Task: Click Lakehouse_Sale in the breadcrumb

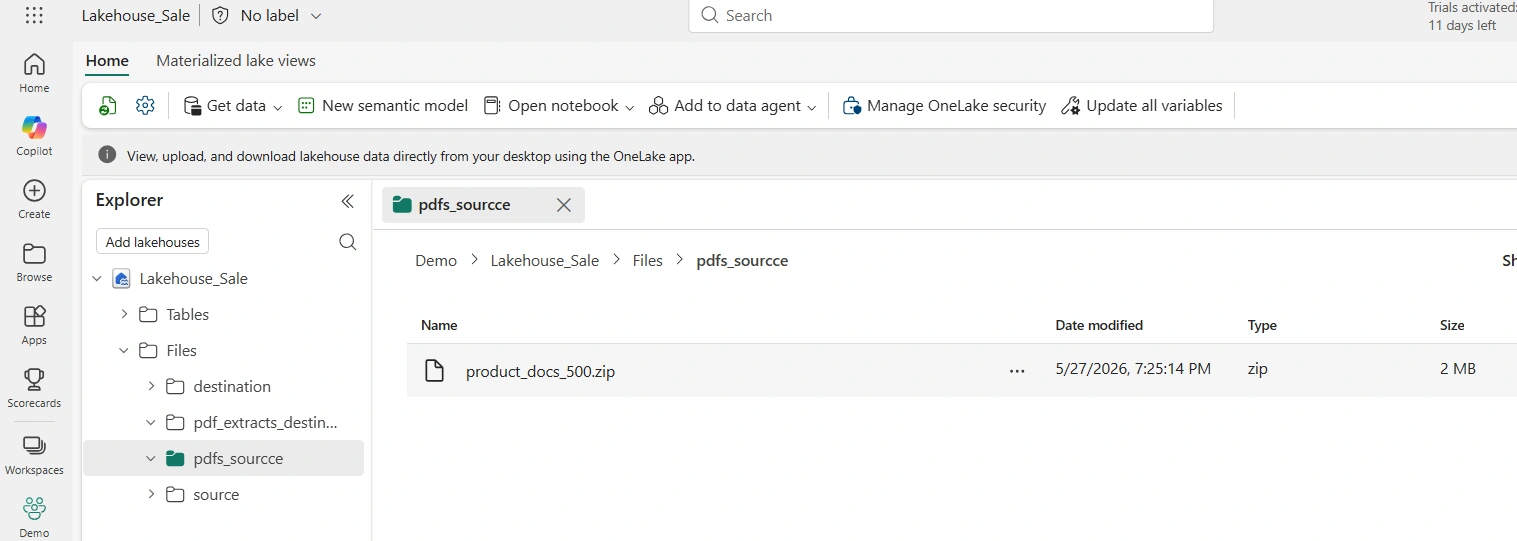Action: pos(545,261)
